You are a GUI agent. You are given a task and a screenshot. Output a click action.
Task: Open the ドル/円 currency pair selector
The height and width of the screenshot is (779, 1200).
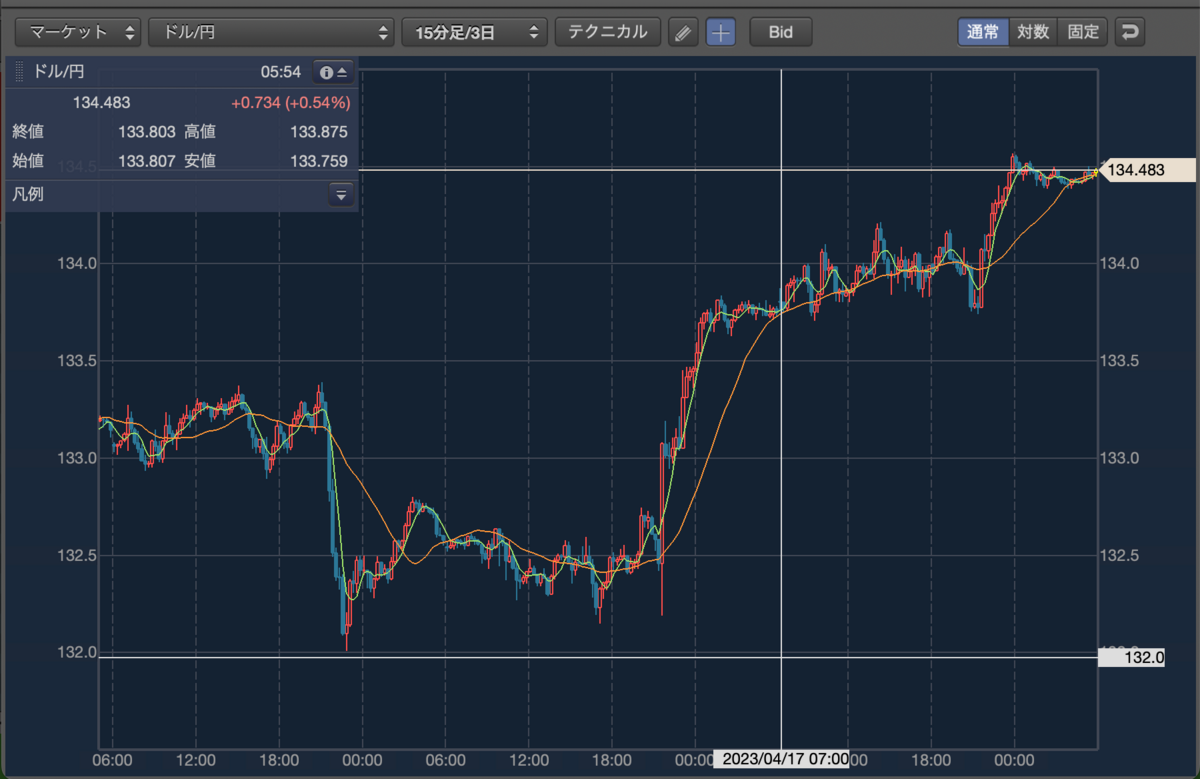point(271,32)
